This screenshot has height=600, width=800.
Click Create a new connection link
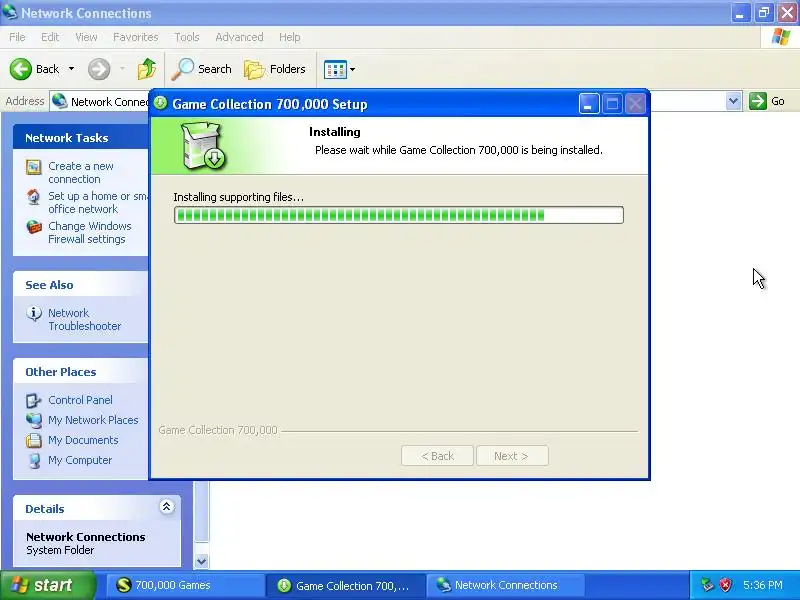(x=81, y=172)
